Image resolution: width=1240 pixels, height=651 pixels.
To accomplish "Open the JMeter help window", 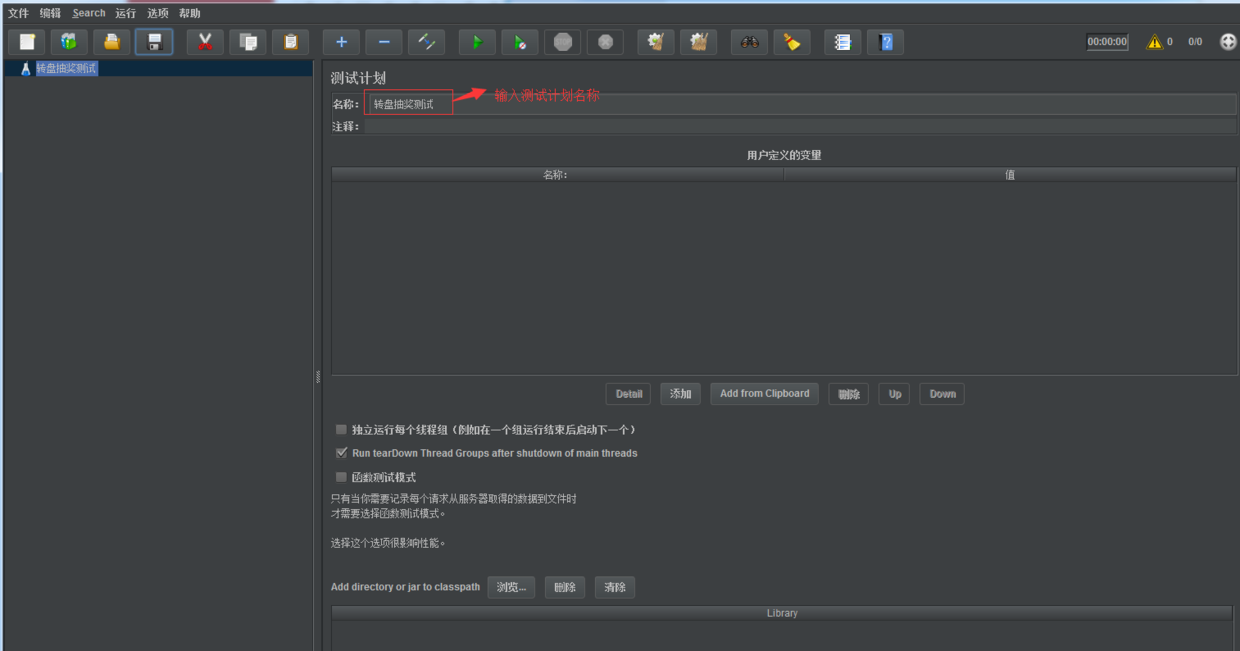I will point(885,41).
